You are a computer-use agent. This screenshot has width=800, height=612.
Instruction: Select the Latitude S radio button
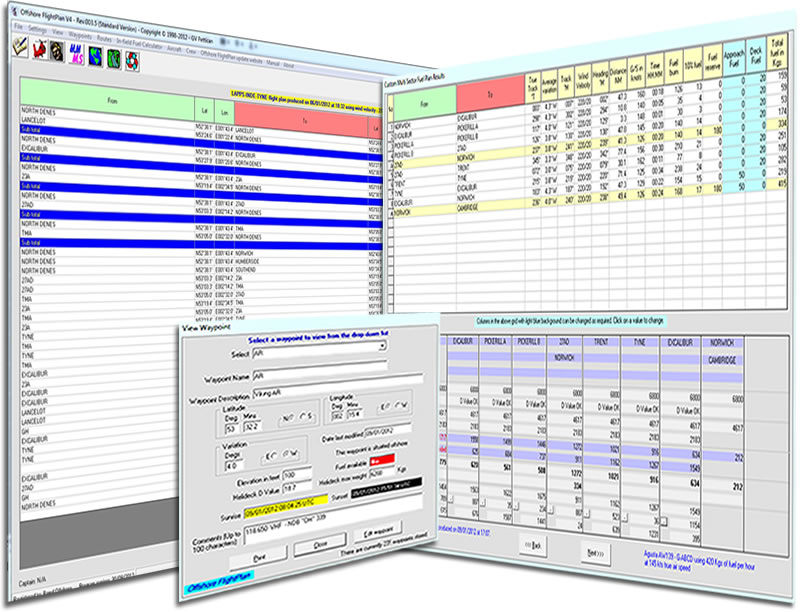303,417
